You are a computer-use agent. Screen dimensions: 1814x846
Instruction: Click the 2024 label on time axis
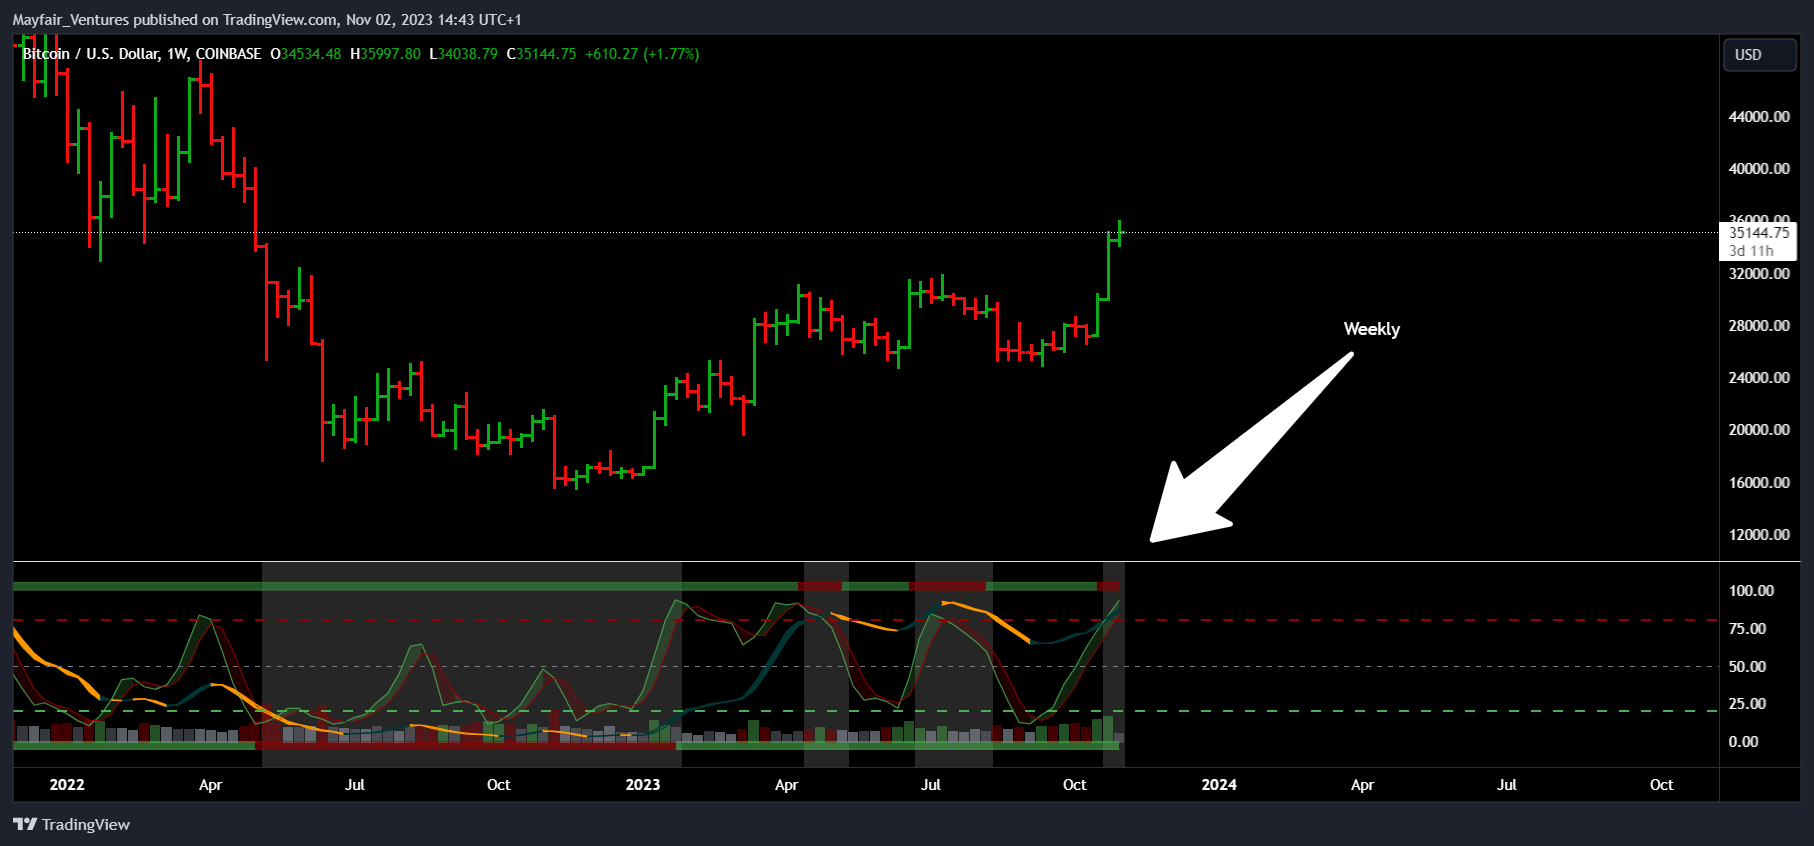tap(1219, 785)
